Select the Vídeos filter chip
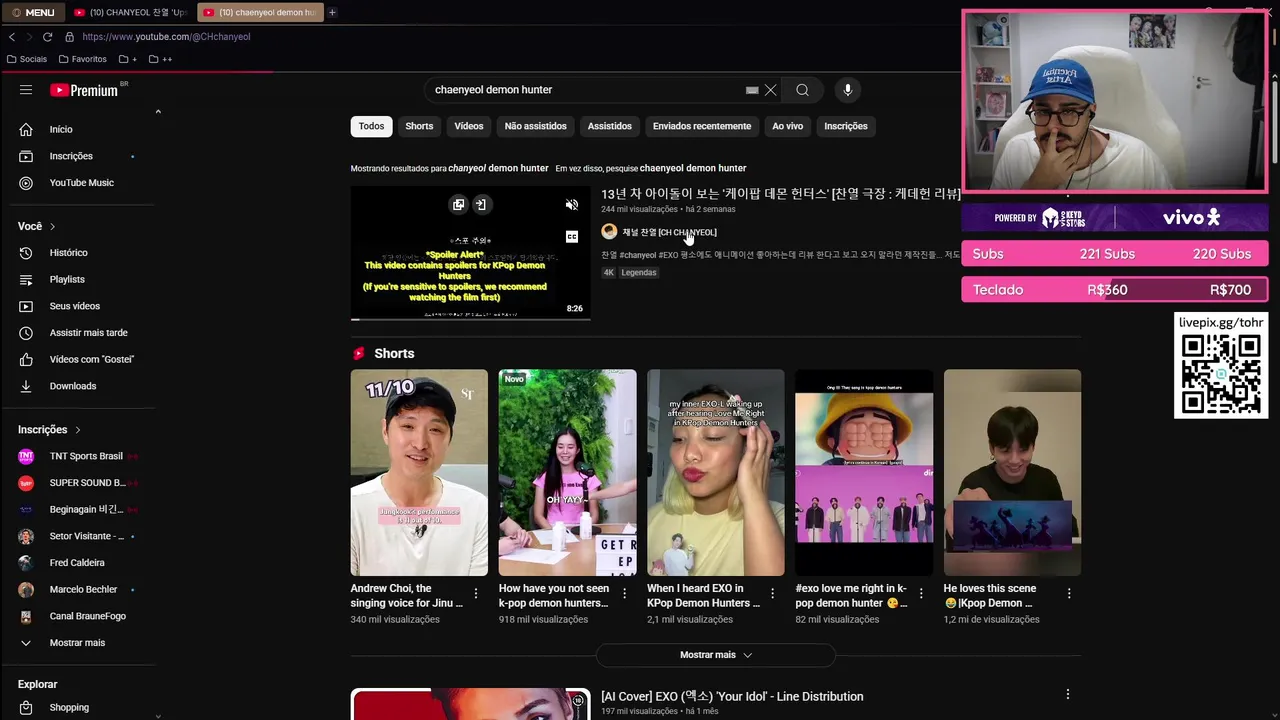1280x720 pixels. point(468,126)
